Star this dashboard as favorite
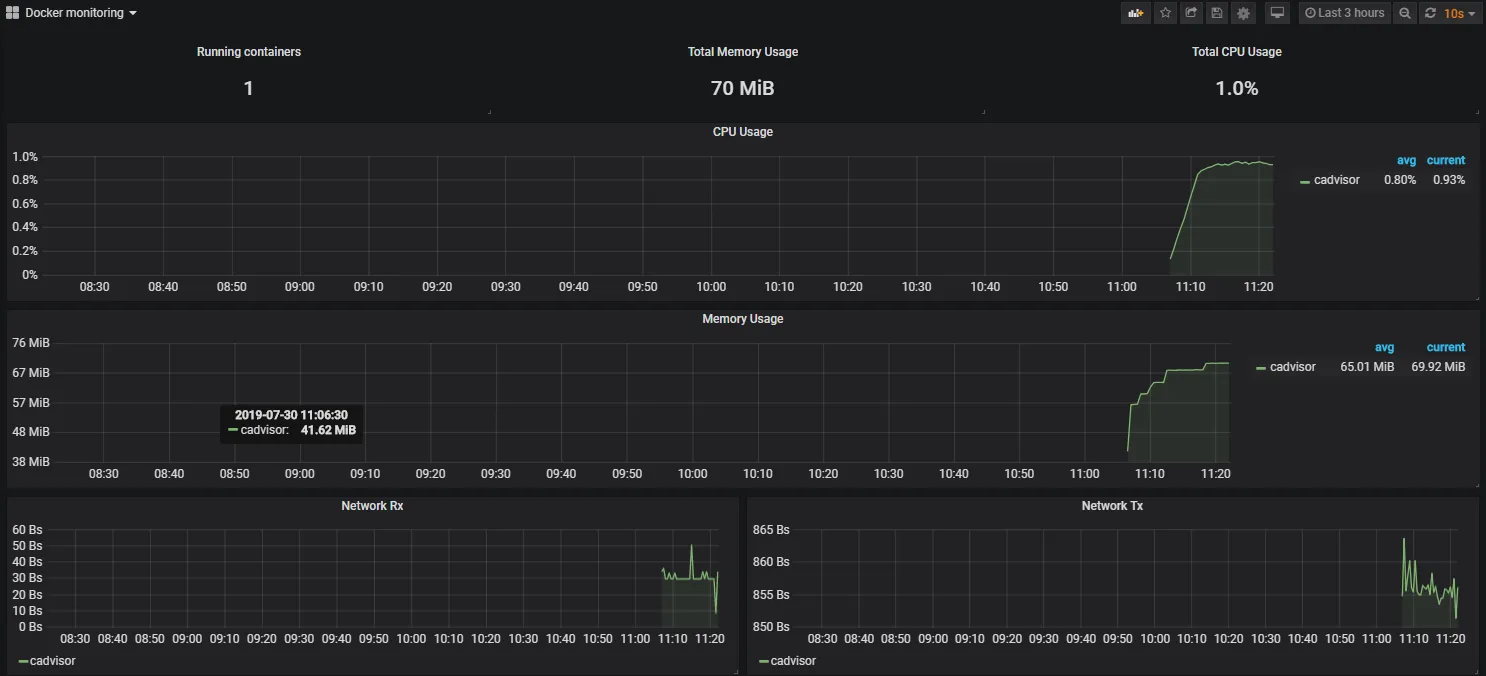Image resolution: width=1486 pixels, height=676 pixels. coord(1165,13)
